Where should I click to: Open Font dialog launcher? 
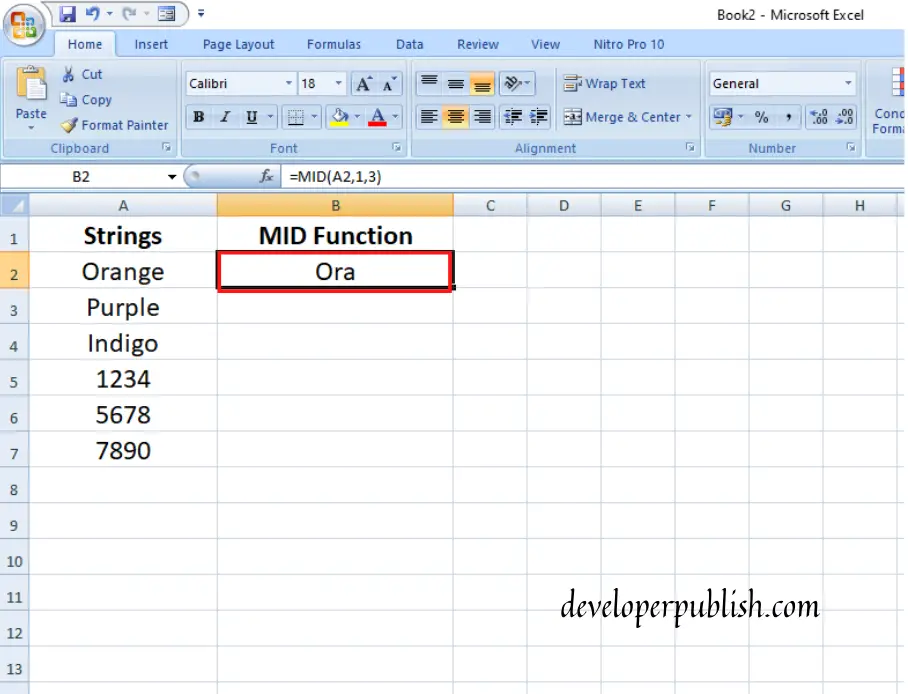click(397, 148)
